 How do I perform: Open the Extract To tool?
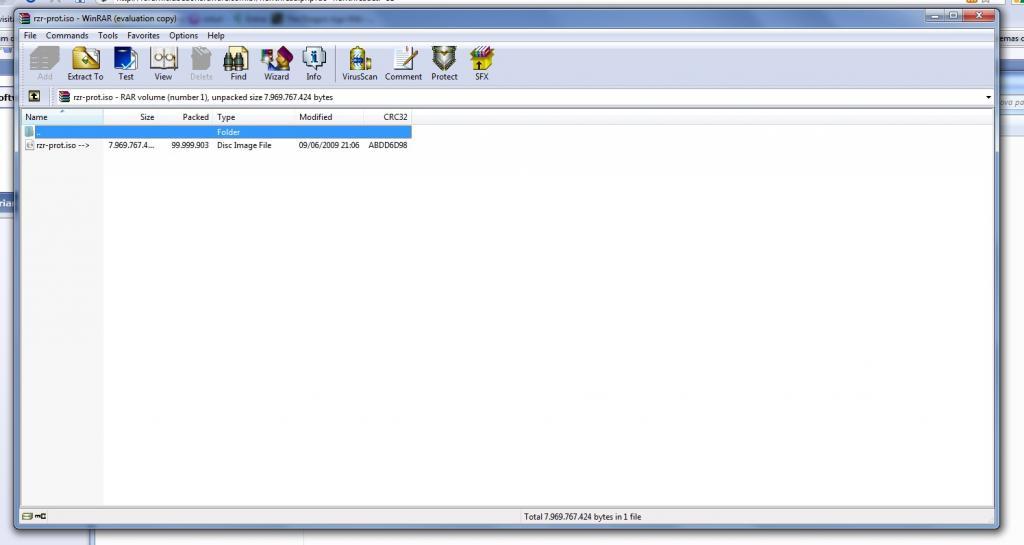(85, 63)
